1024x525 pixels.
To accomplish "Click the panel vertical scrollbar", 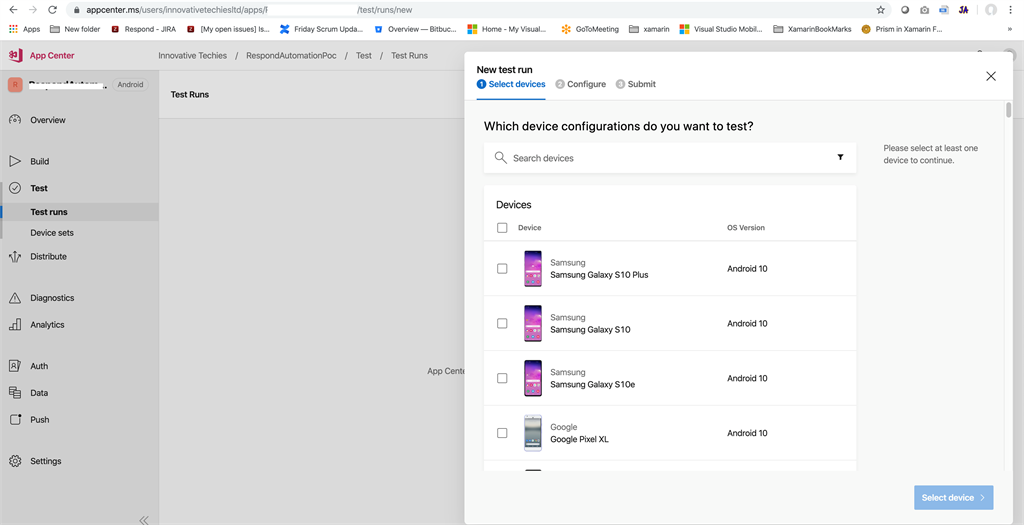I will click(1008, 110).
